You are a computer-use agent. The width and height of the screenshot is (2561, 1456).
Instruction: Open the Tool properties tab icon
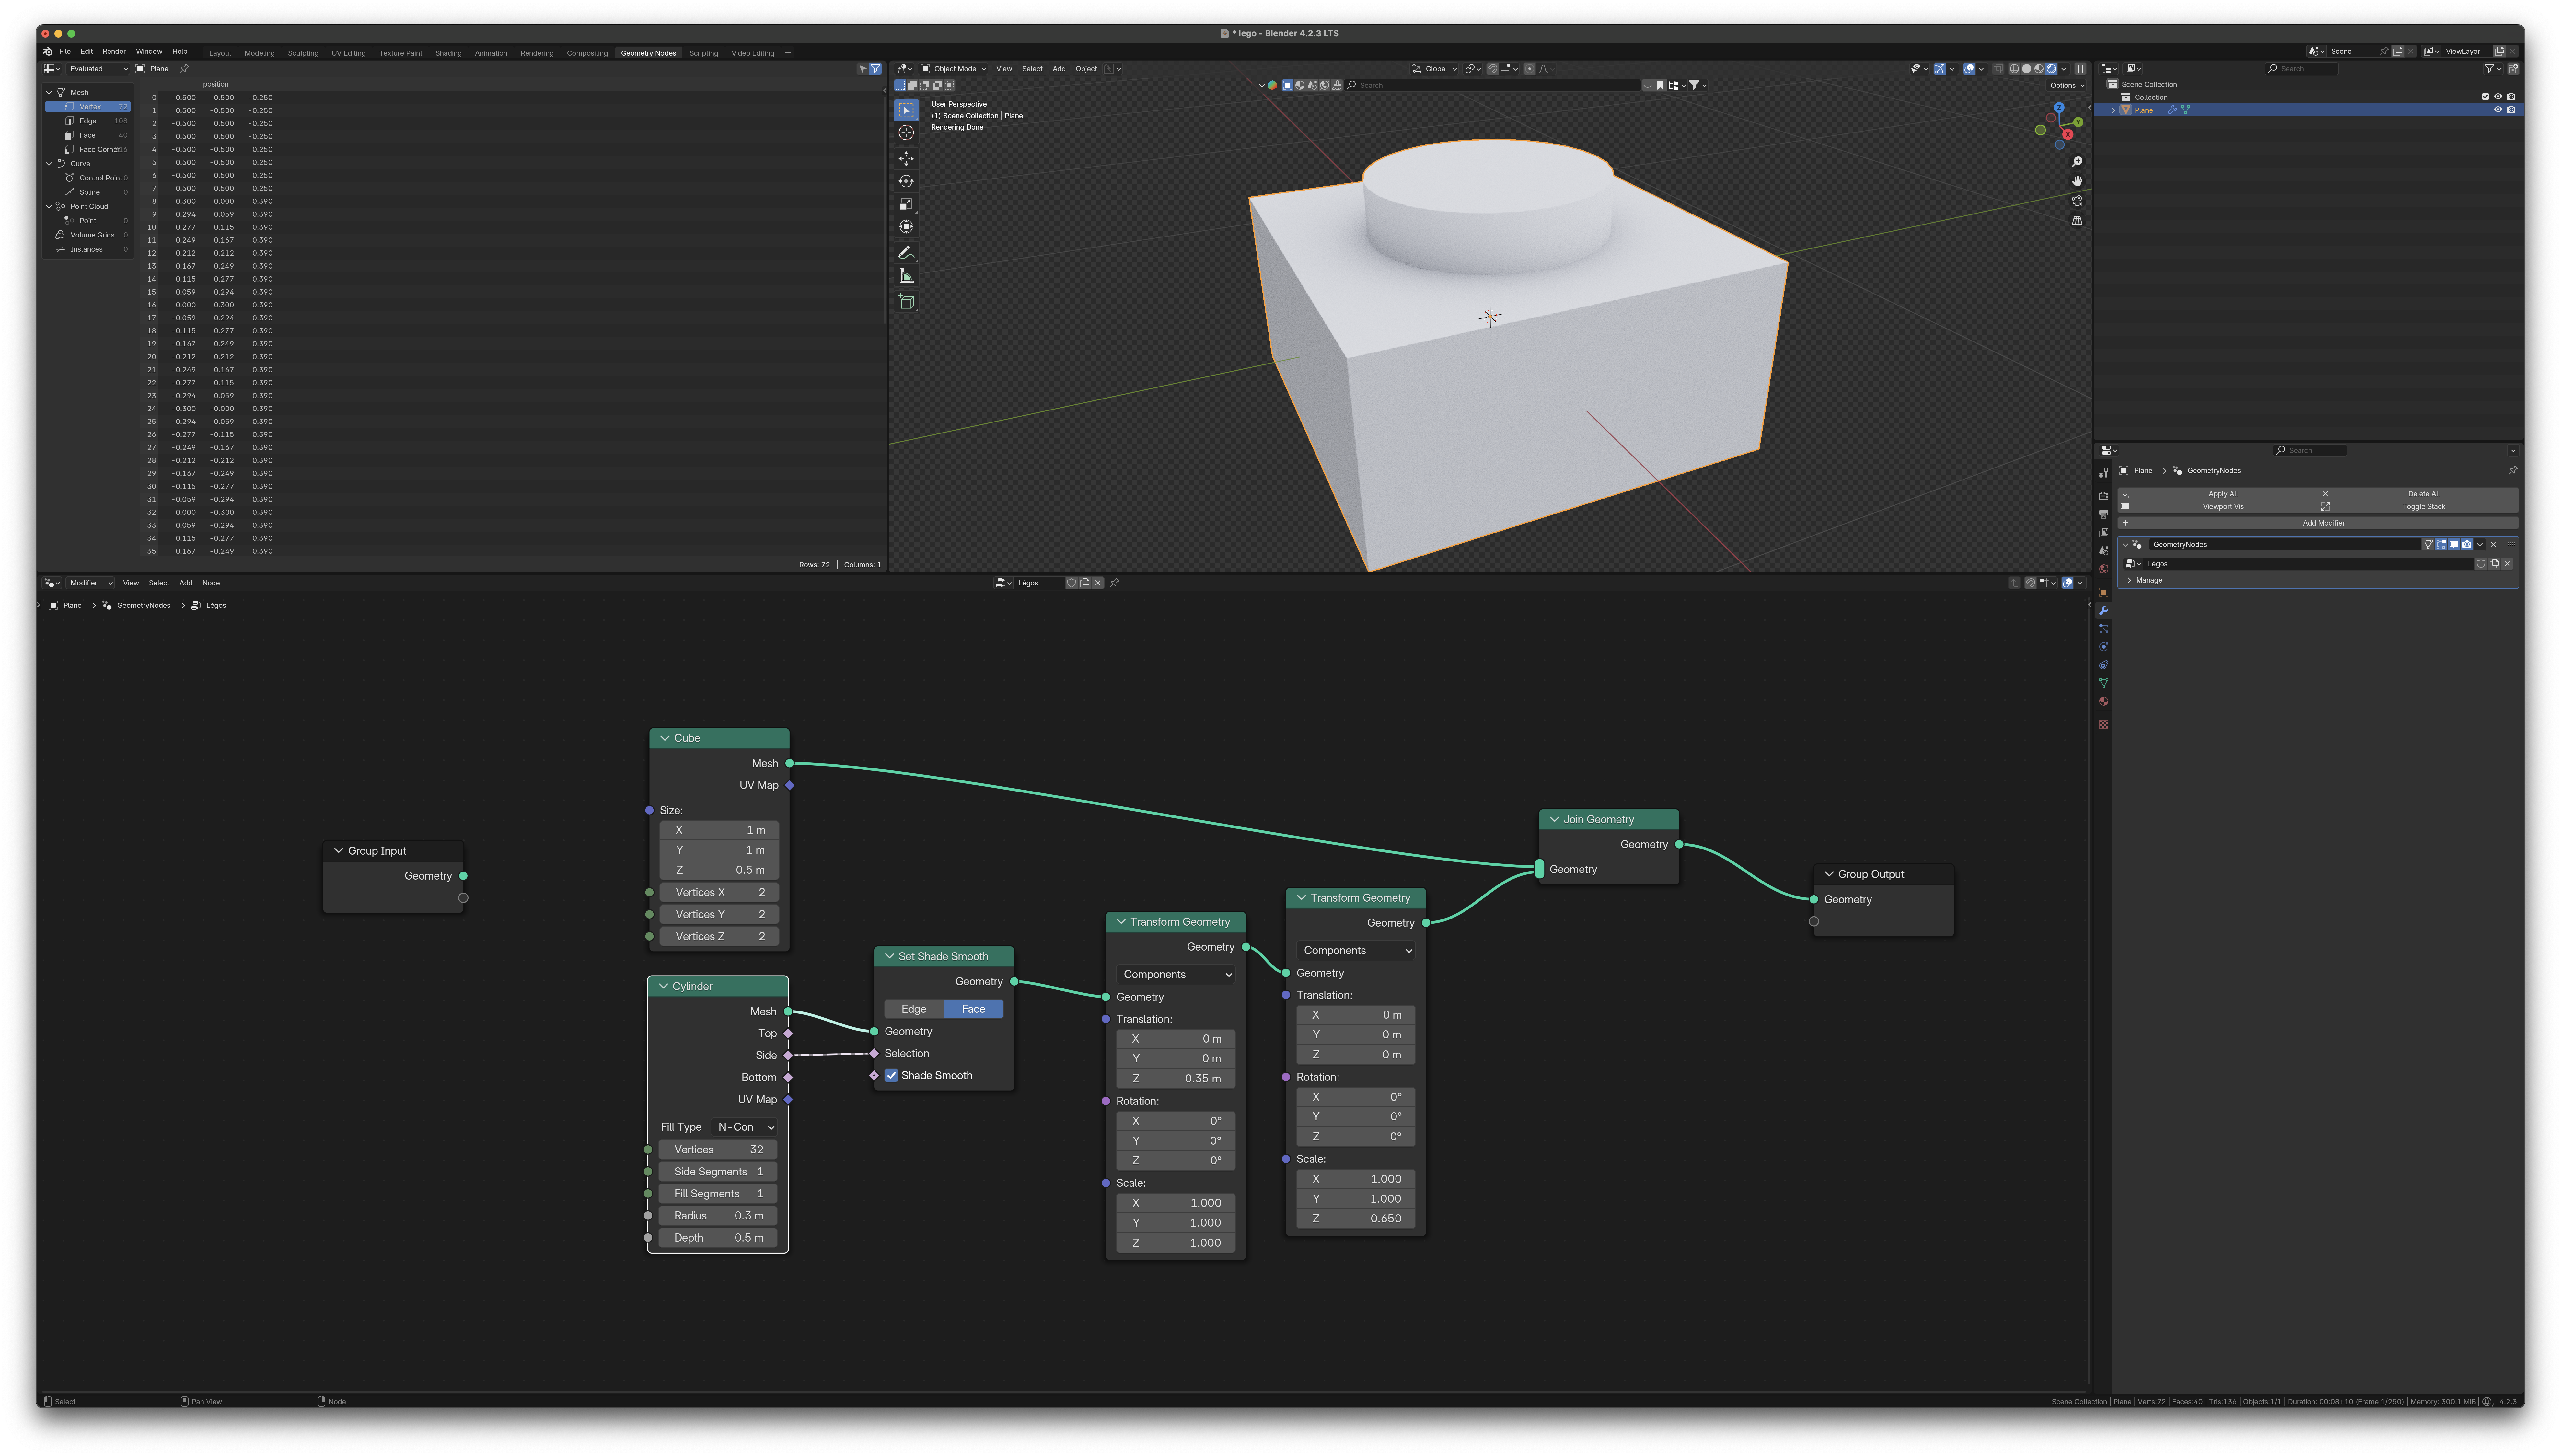tap(2104, 473)
